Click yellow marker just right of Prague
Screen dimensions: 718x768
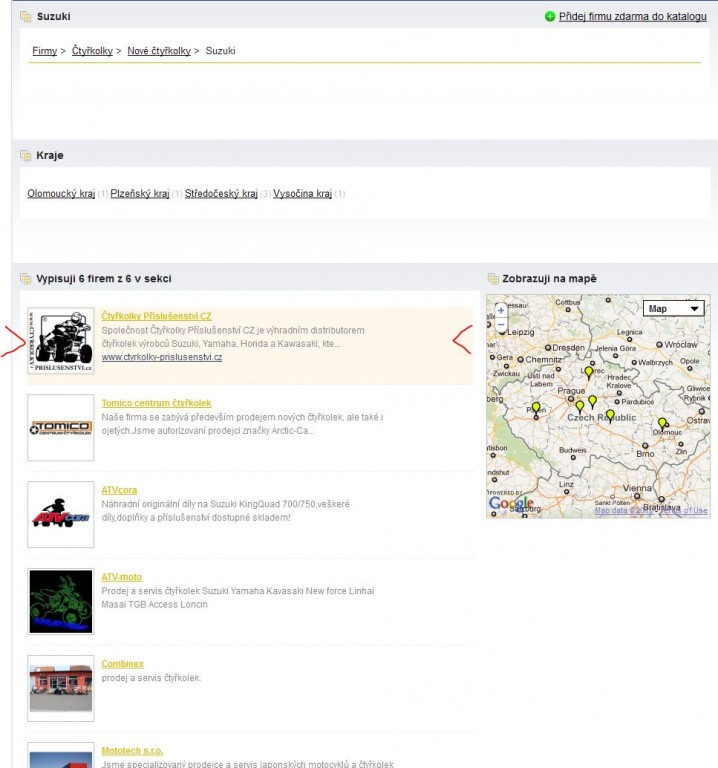(593, 402)
